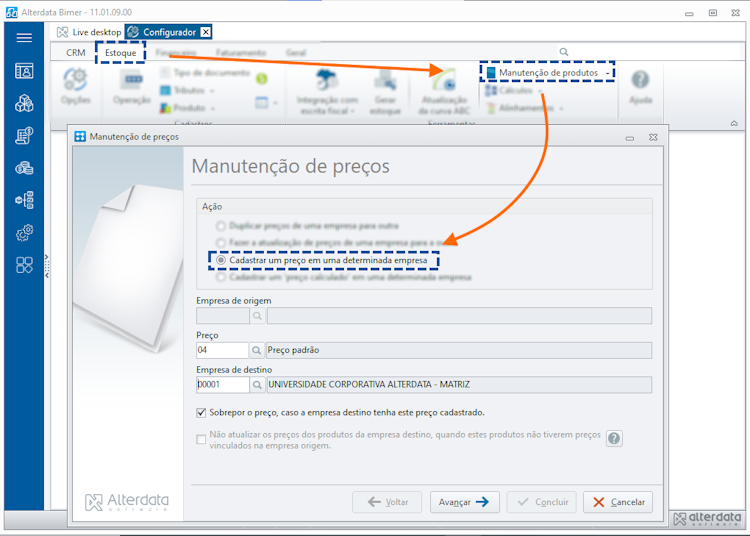This screenshot has height=536, width=750.
Task: Click the Empresa de origem code field
Action: pyautogui.click(x=223, y=316)
